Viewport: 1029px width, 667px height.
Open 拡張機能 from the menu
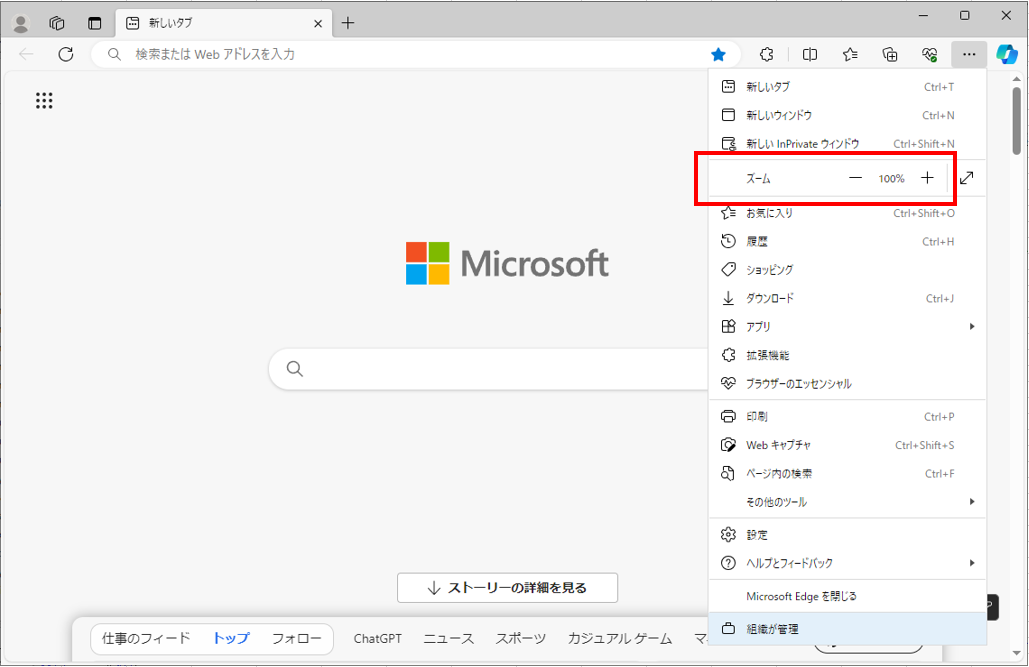coord(847,355)
